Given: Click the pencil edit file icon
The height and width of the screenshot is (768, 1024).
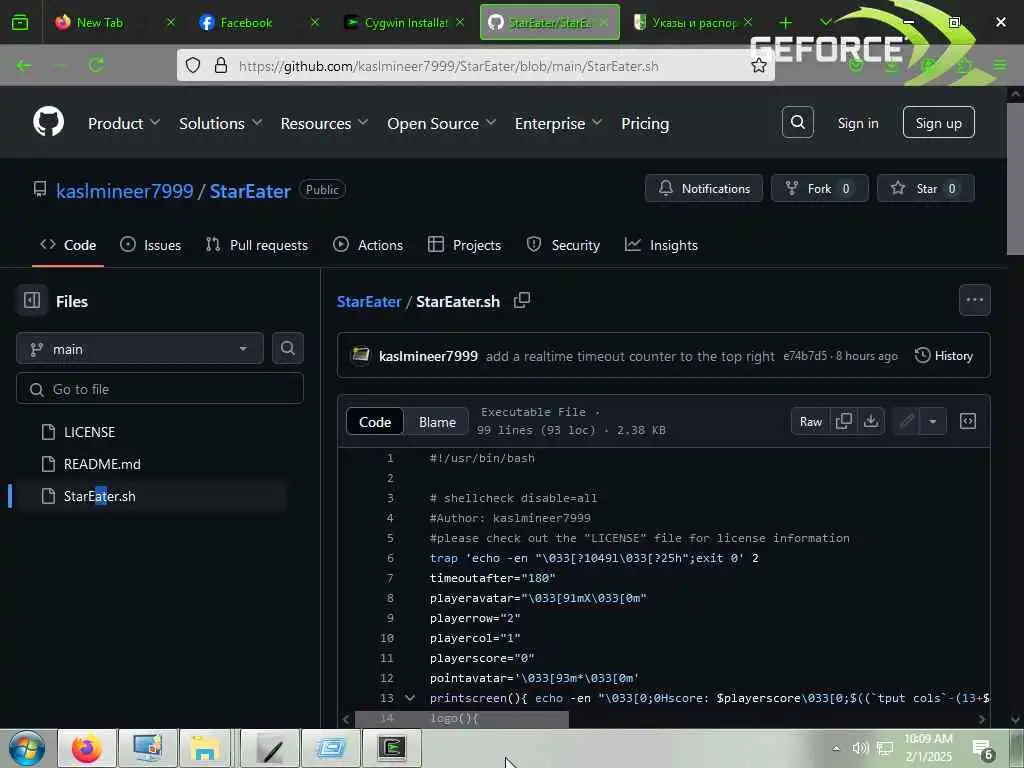Looking at the screenshot, I should 906,421.
